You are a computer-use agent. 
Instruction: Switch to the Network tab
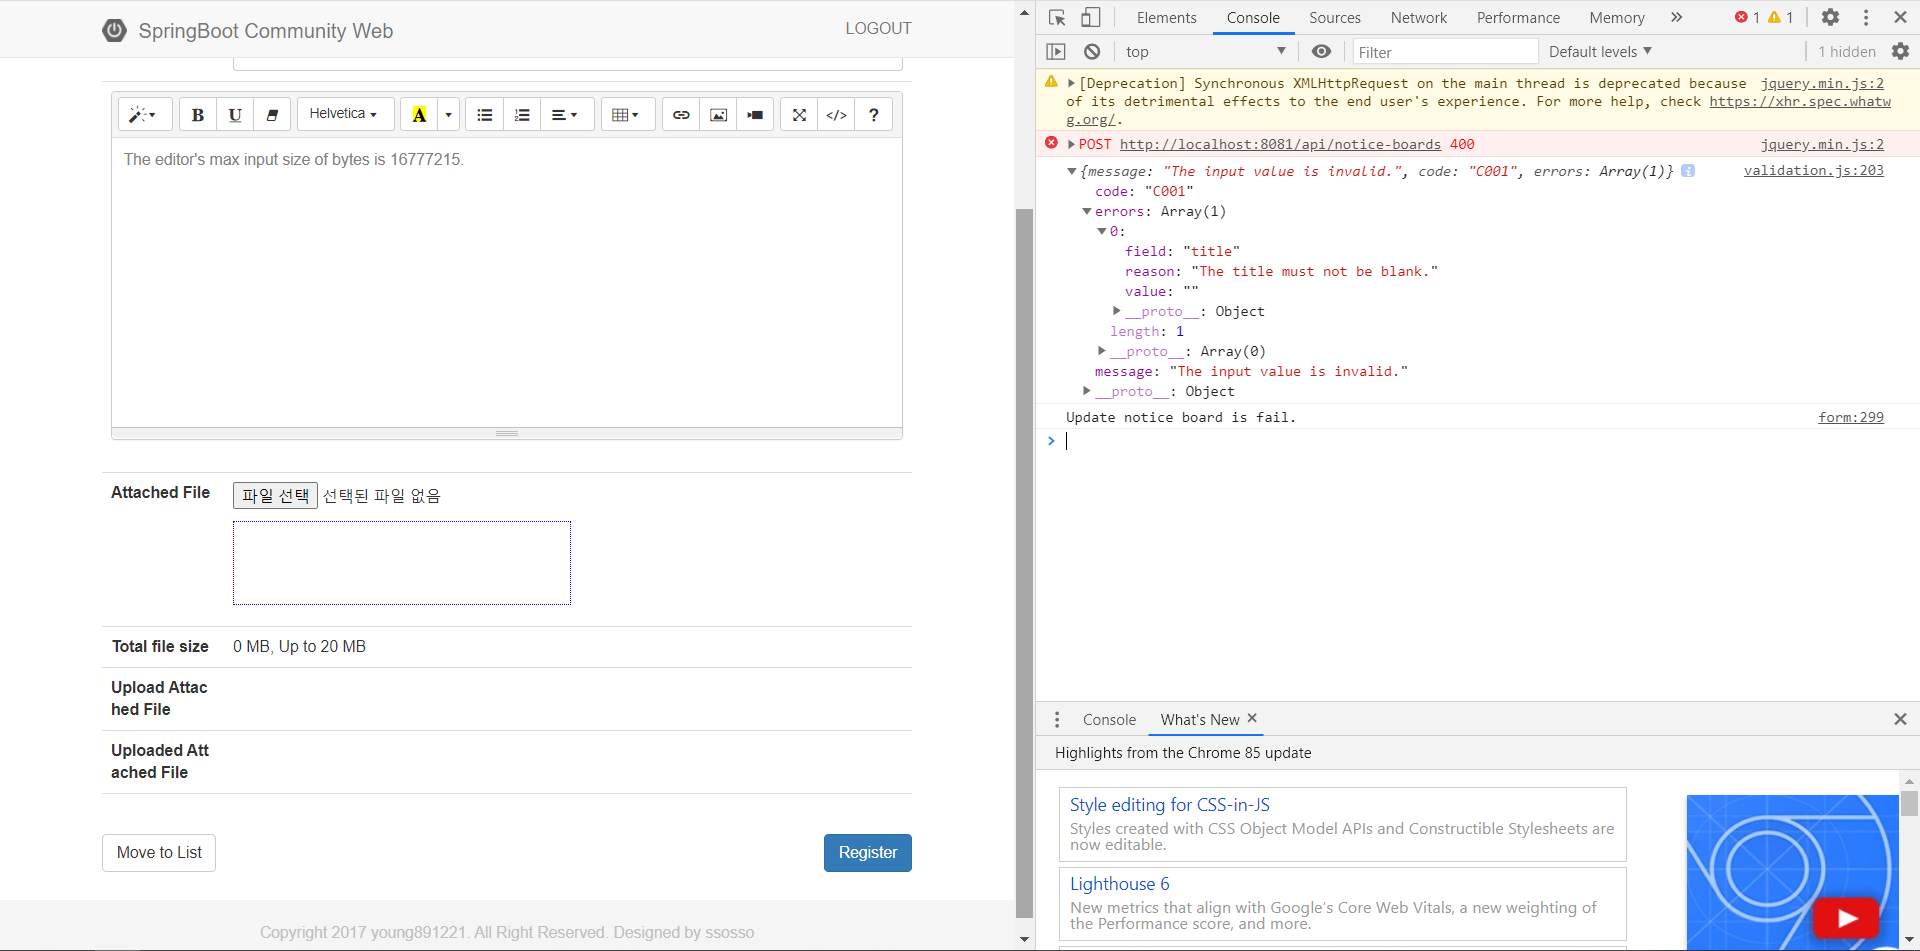(1418, 18)
